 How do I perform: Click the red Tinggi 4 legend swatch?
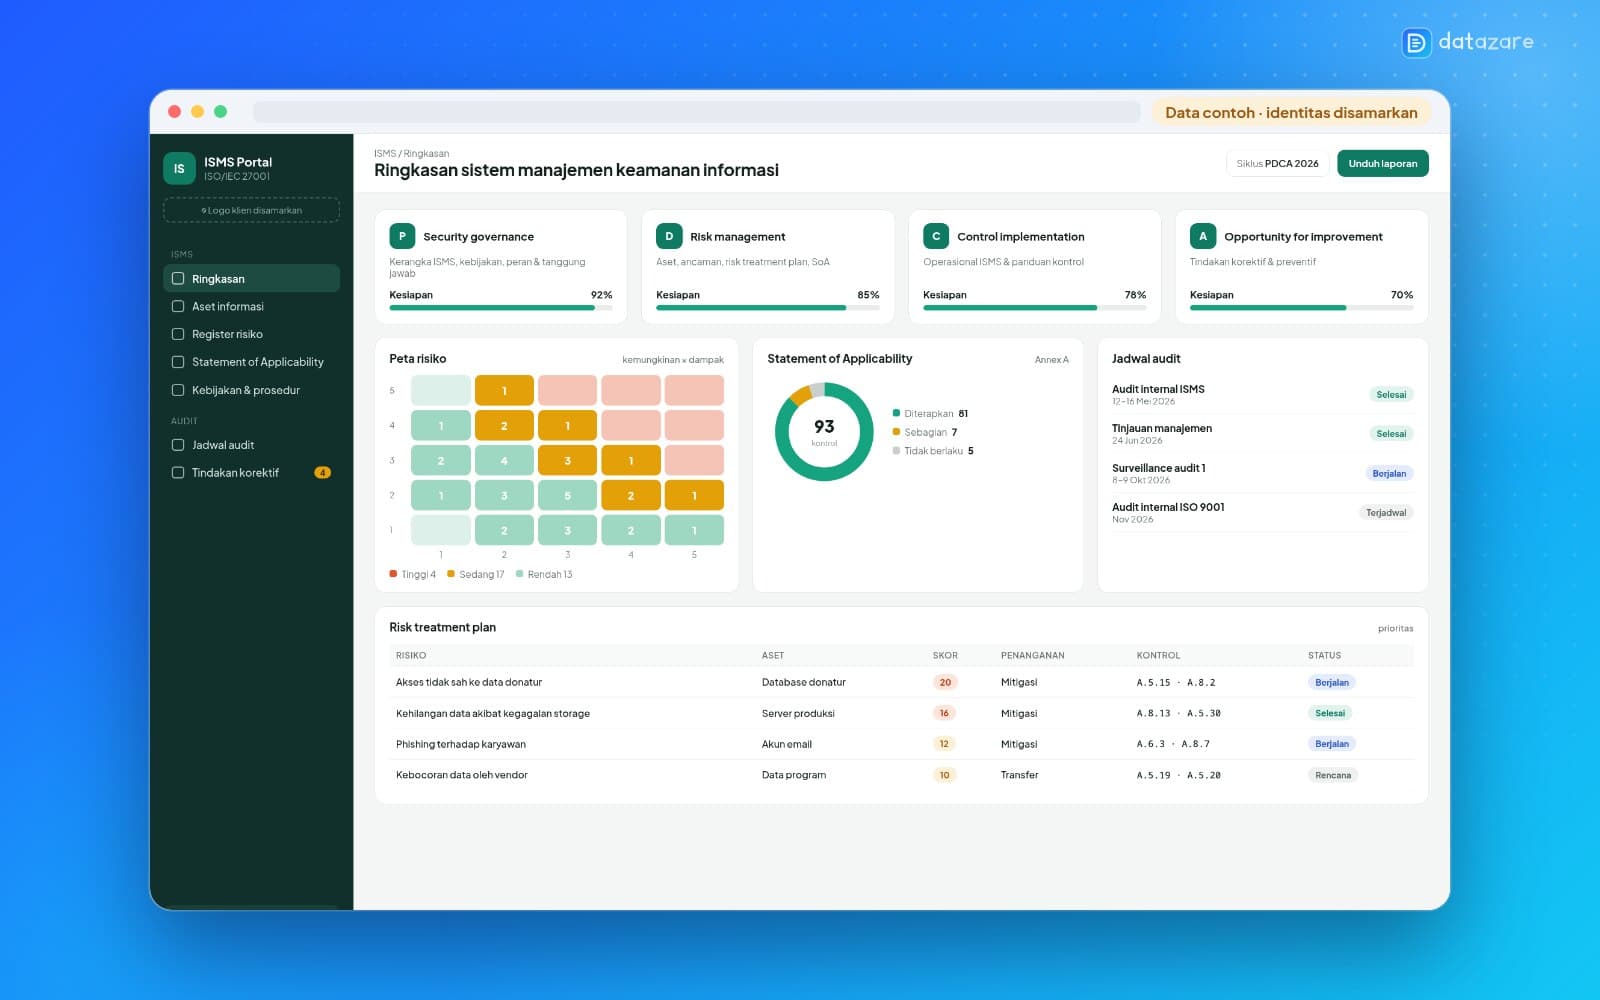pos(393,574)
